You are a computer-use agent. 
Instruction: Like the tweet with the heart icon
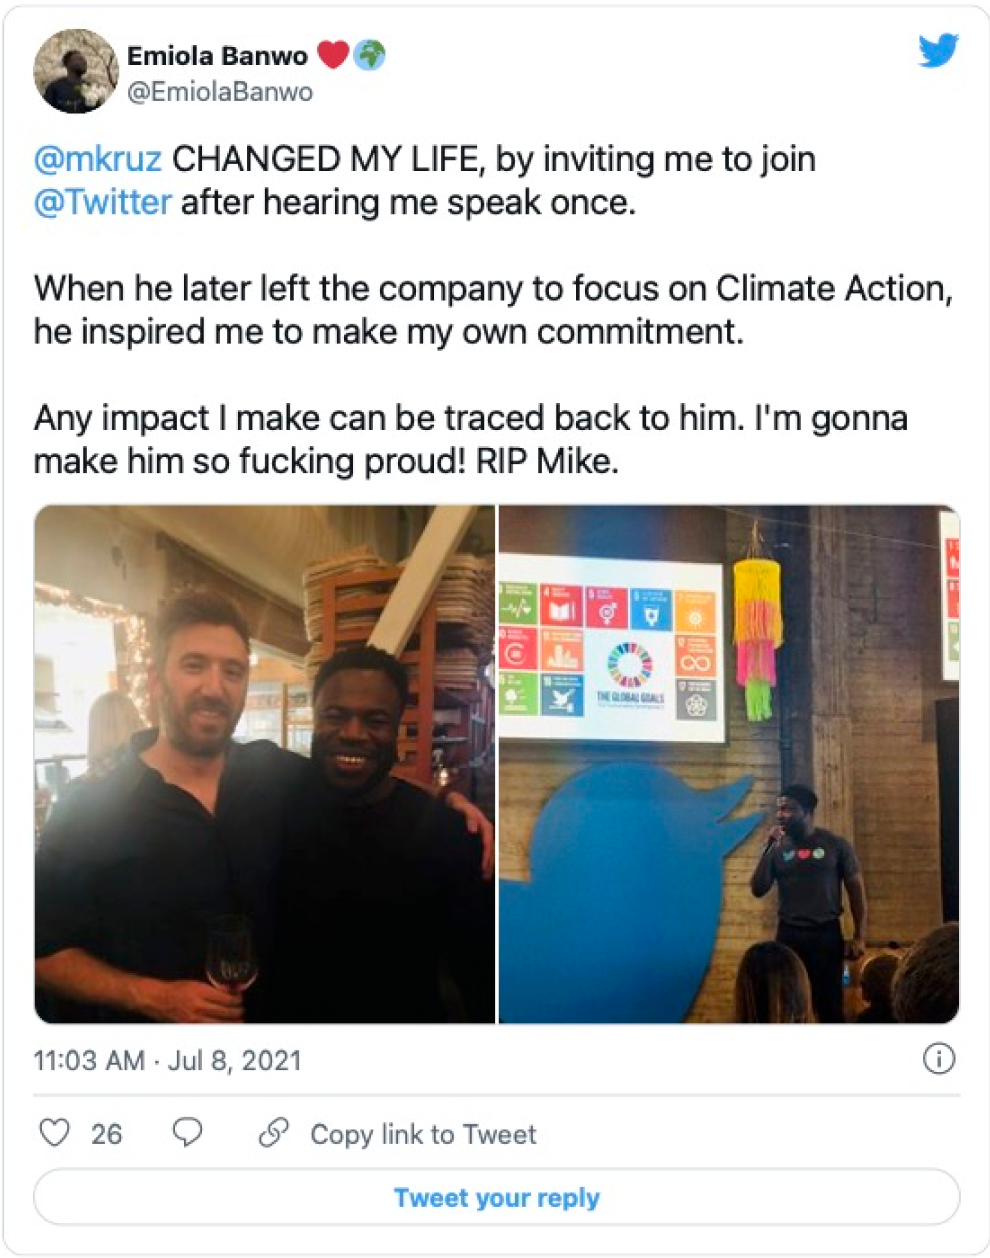coord(54,1133)
